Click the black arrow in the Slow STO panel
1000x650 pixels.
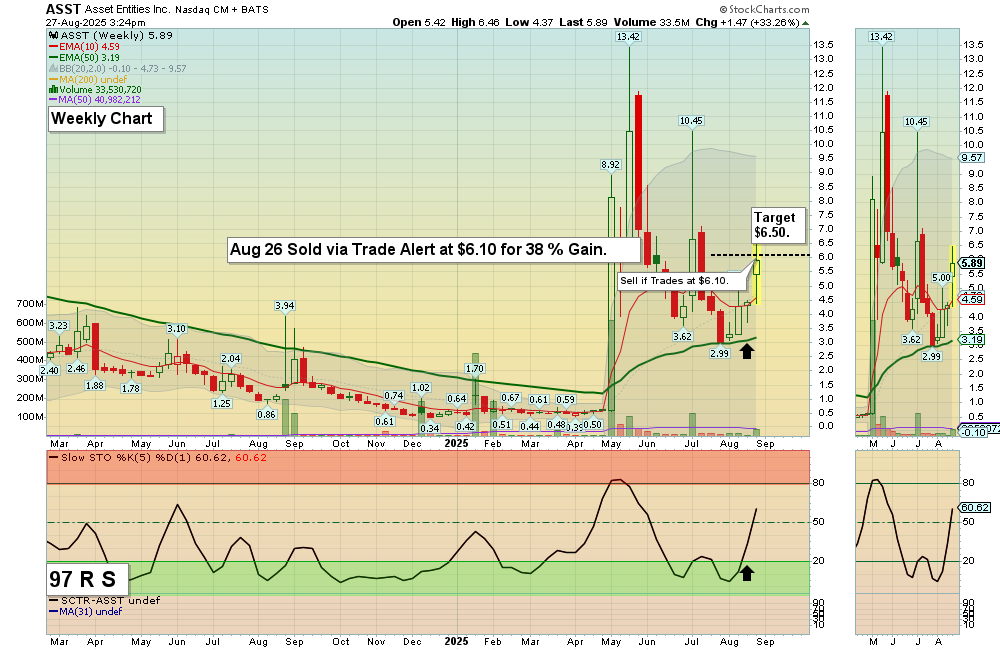point(746,572)
